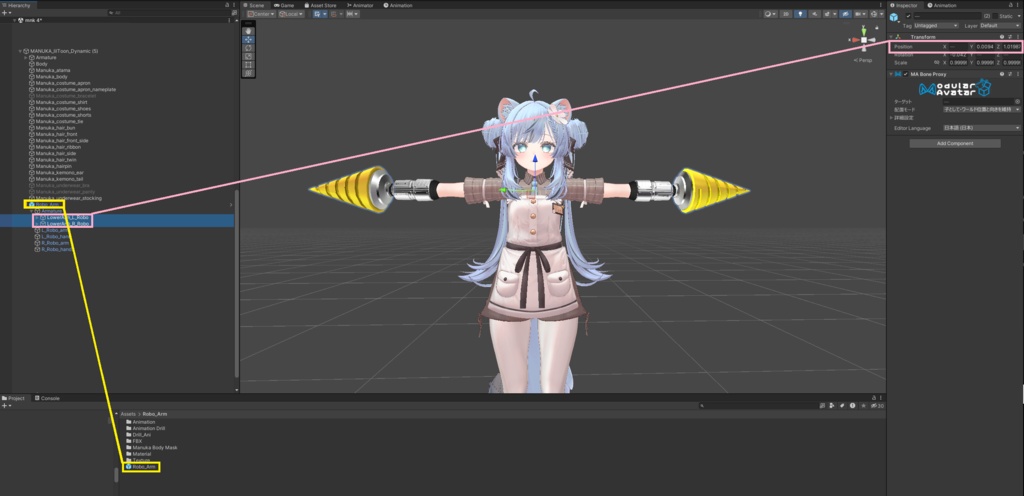Screen dimensions: 1024x496
Task: Open the Layer dropdown (Default)
Action: (999, 26)
